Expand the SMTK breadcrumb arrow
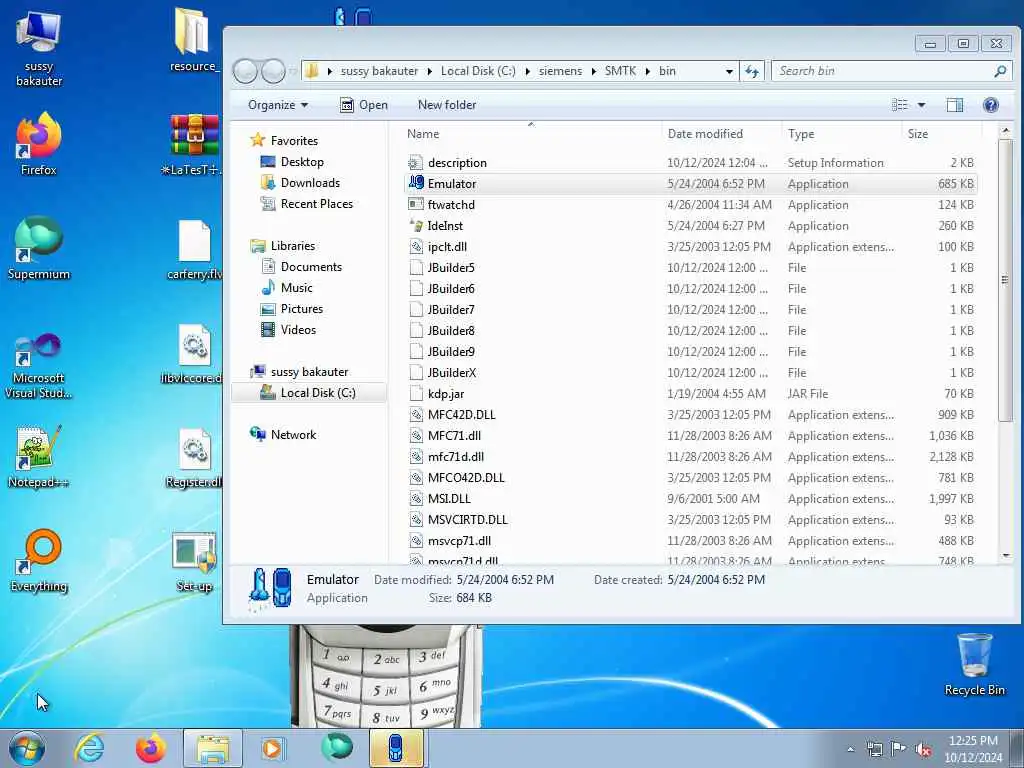Screen dimensions: 1024x768 (x=648, y=71)
